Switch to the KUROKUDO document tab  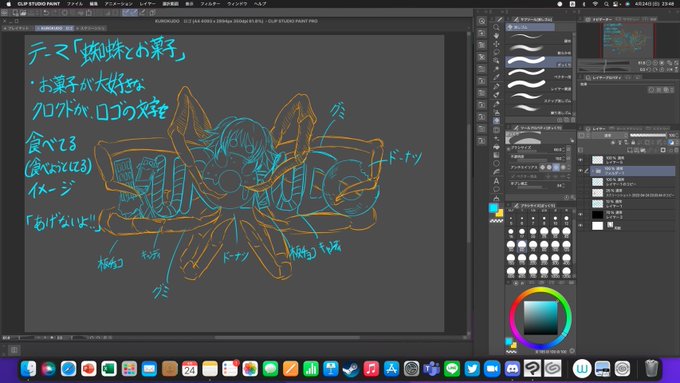54,28
